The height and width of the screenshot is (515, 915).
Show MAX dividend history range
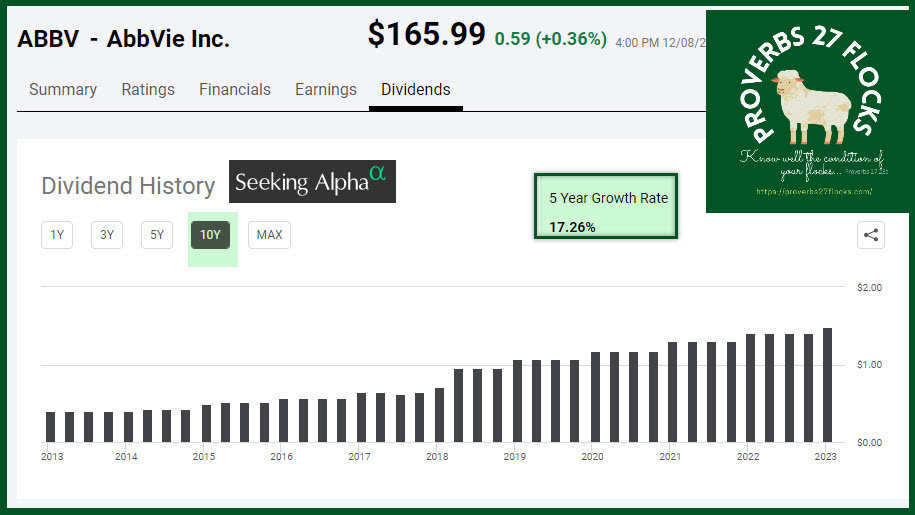pos(269,236)
